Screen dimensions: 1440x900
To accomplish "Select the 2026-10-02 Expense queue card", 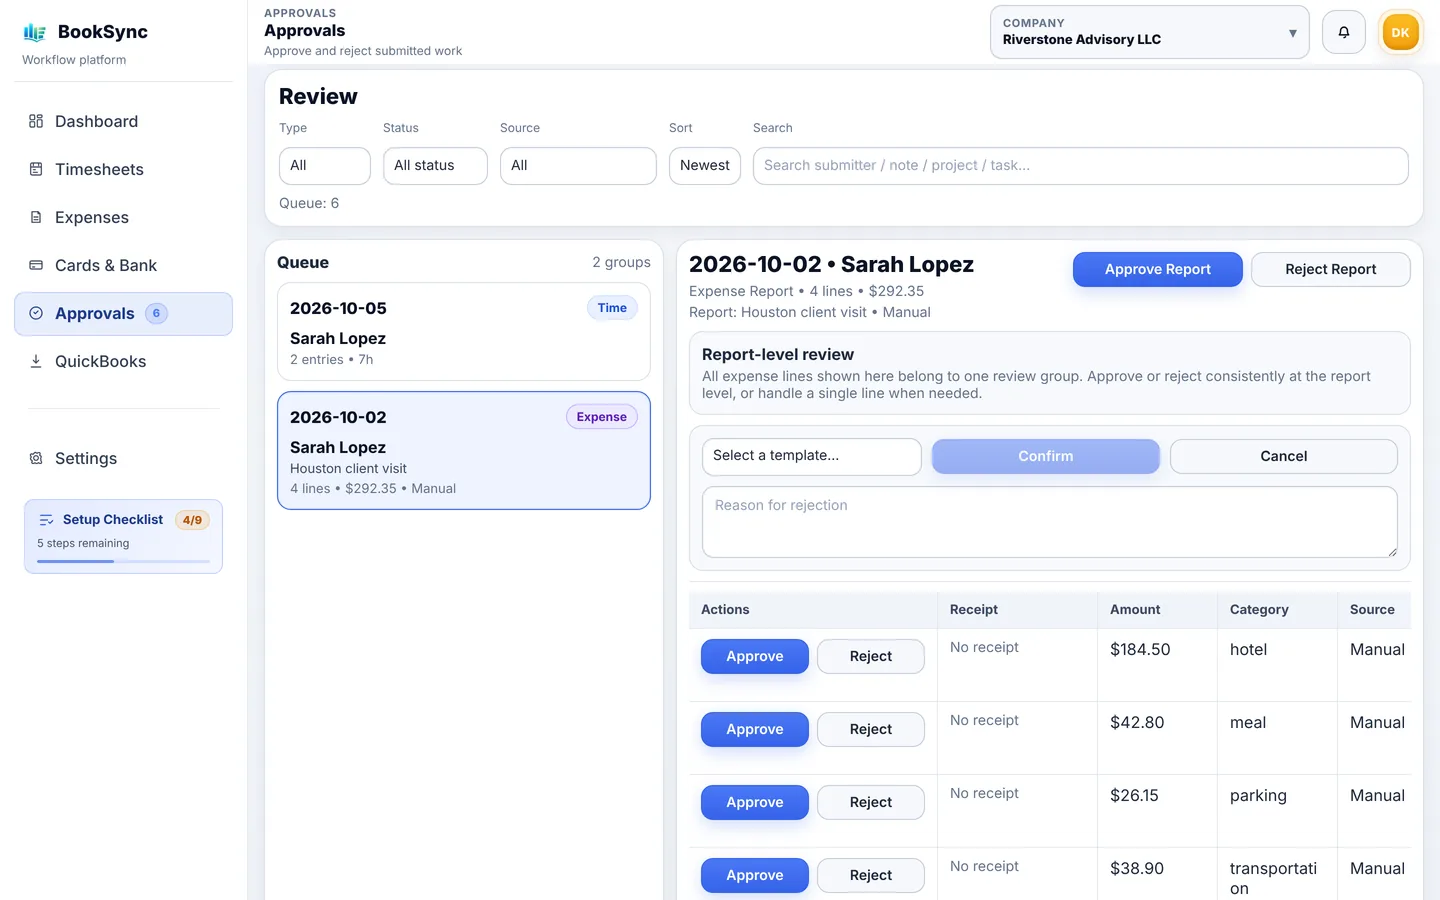I will (x=464, y=451).
